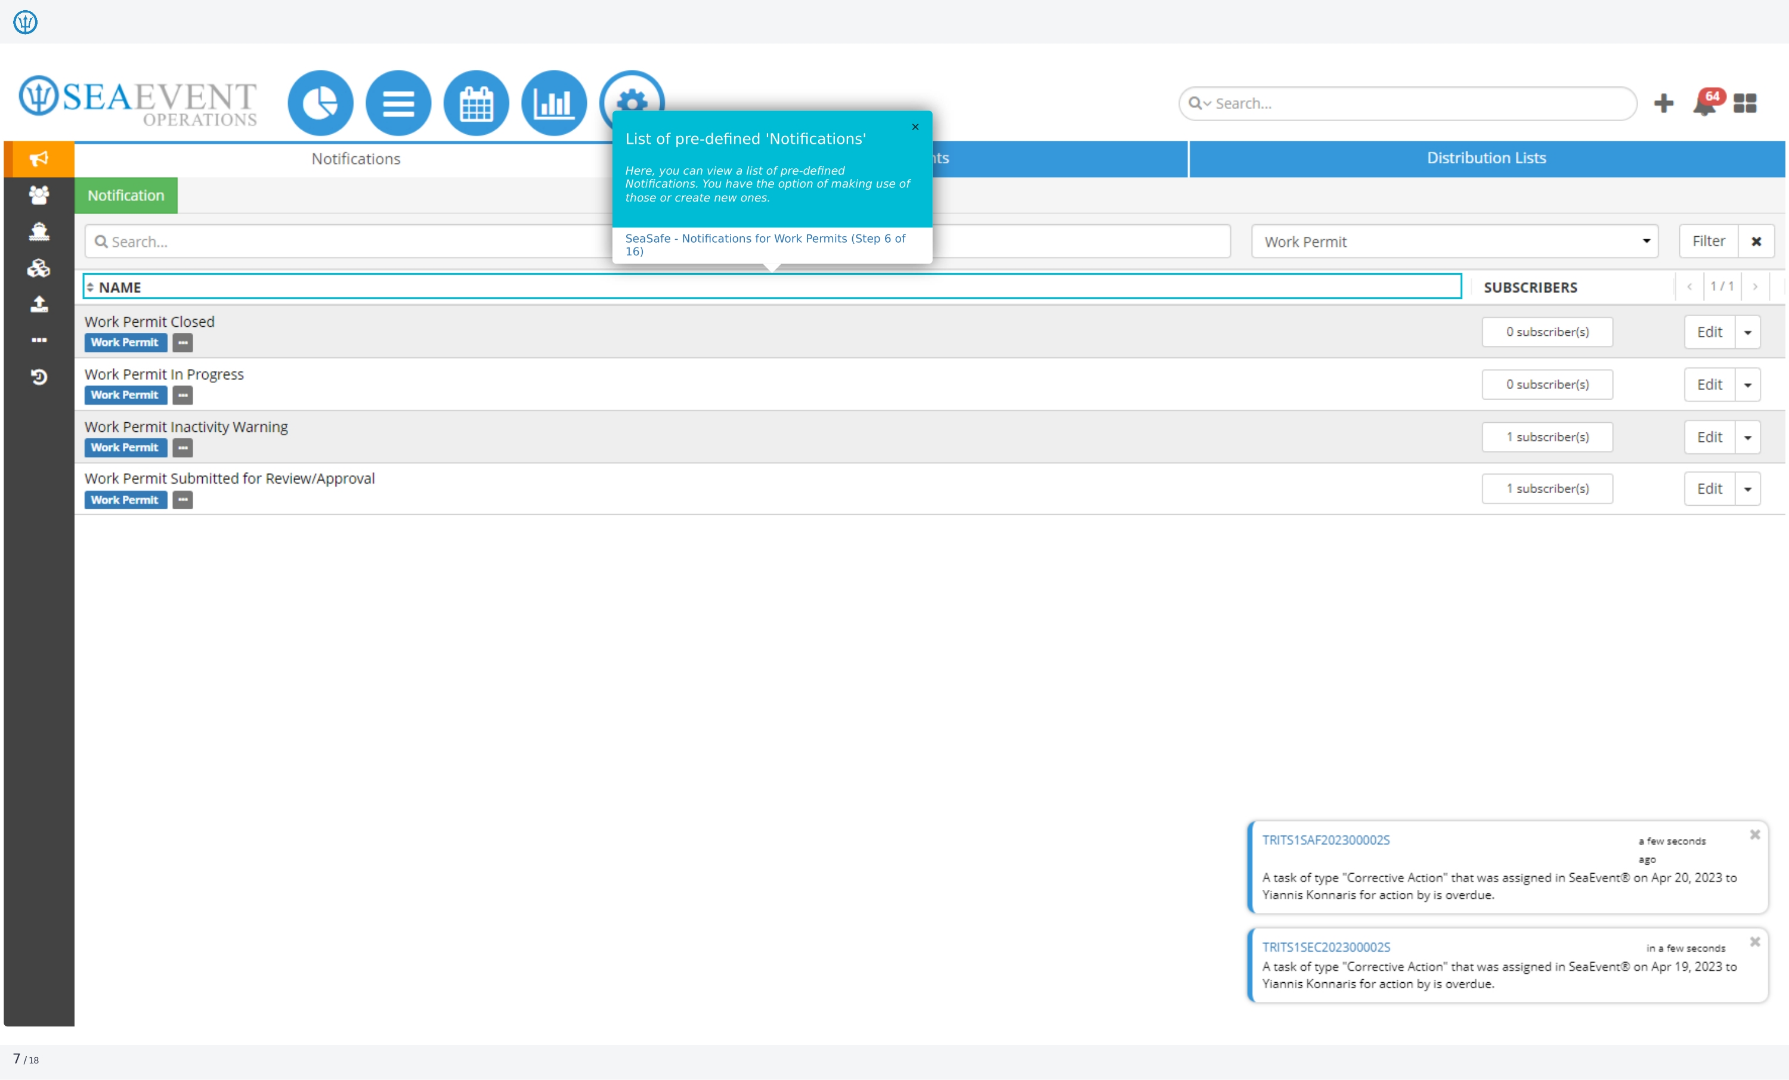1789x1080 pixels.
Task: Switch to the Notifications tab
Action: click(355, 159)
